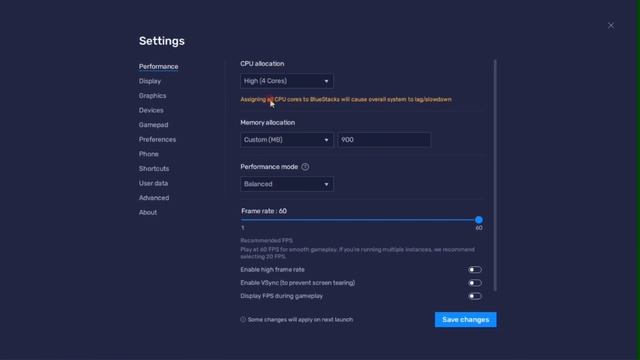Toggle Enable high frame rate

(x=475, y=270)
